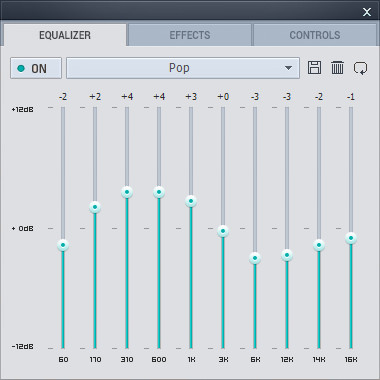This screenshot has width=380, height=380.
Task: Click the 12K frequency label
Action: (287, 360)
